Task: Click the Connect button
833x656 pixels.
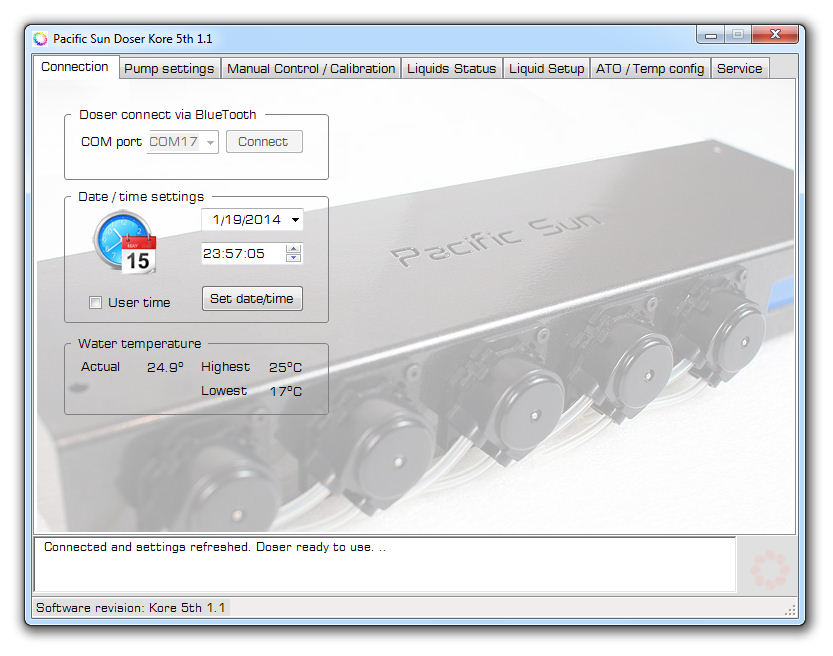Action: click(264, 142)
